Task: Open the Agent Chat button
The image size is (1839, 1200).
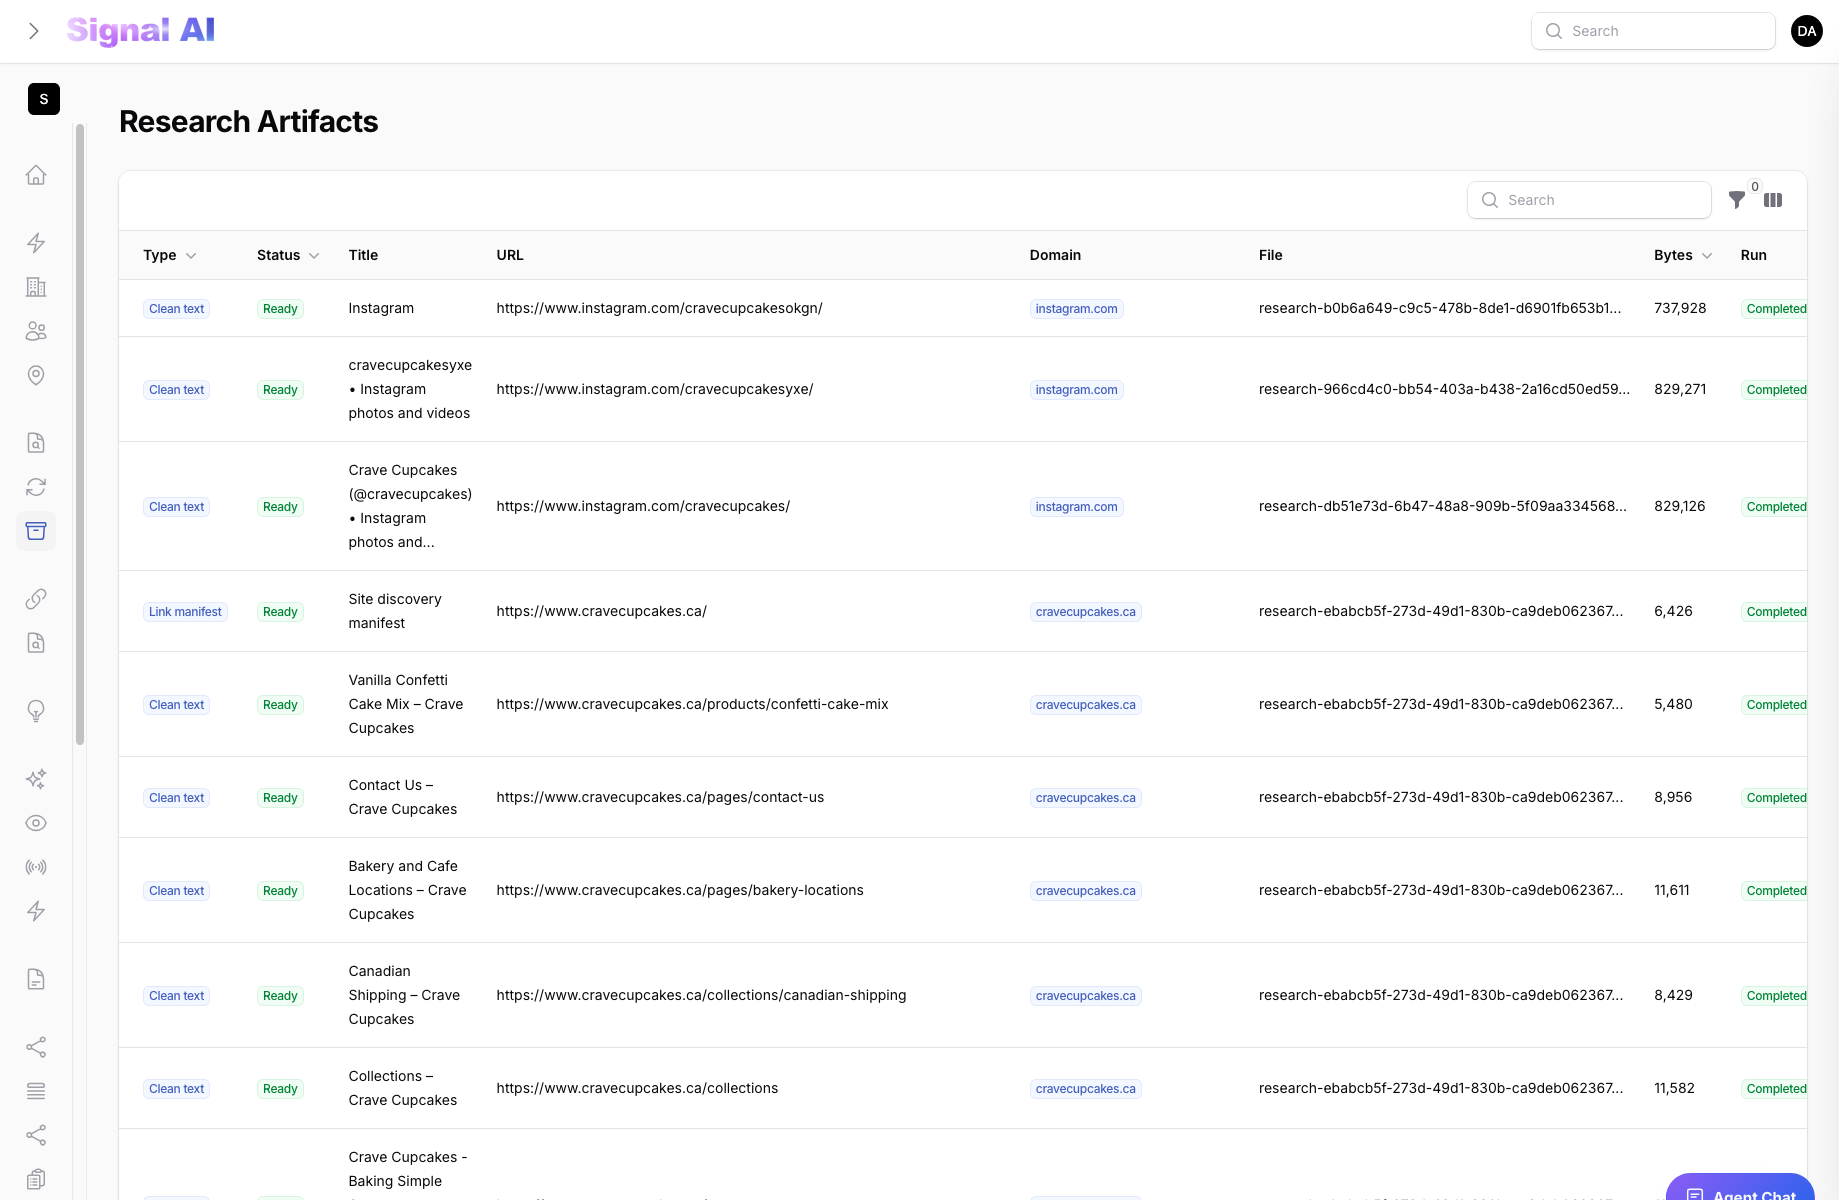Action: [1740, 1187]
